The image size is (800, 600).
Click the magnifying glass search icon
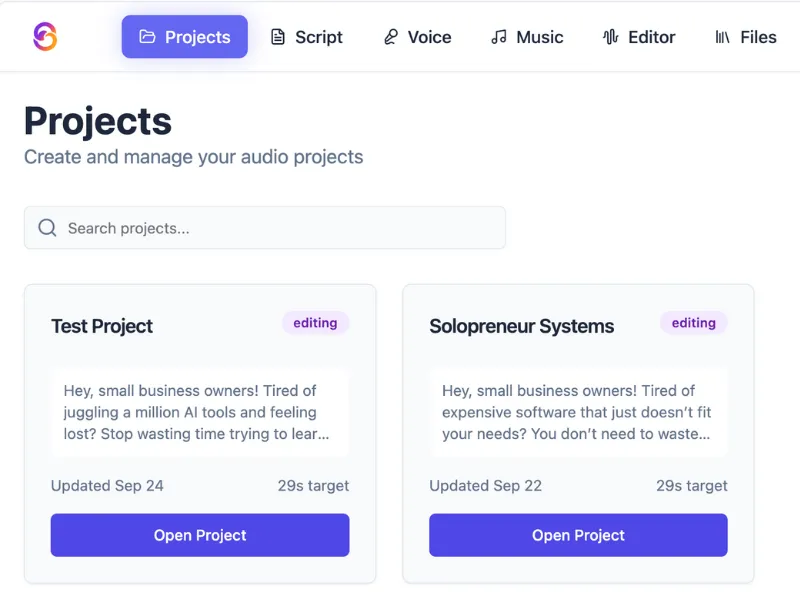tap(47, 228)
